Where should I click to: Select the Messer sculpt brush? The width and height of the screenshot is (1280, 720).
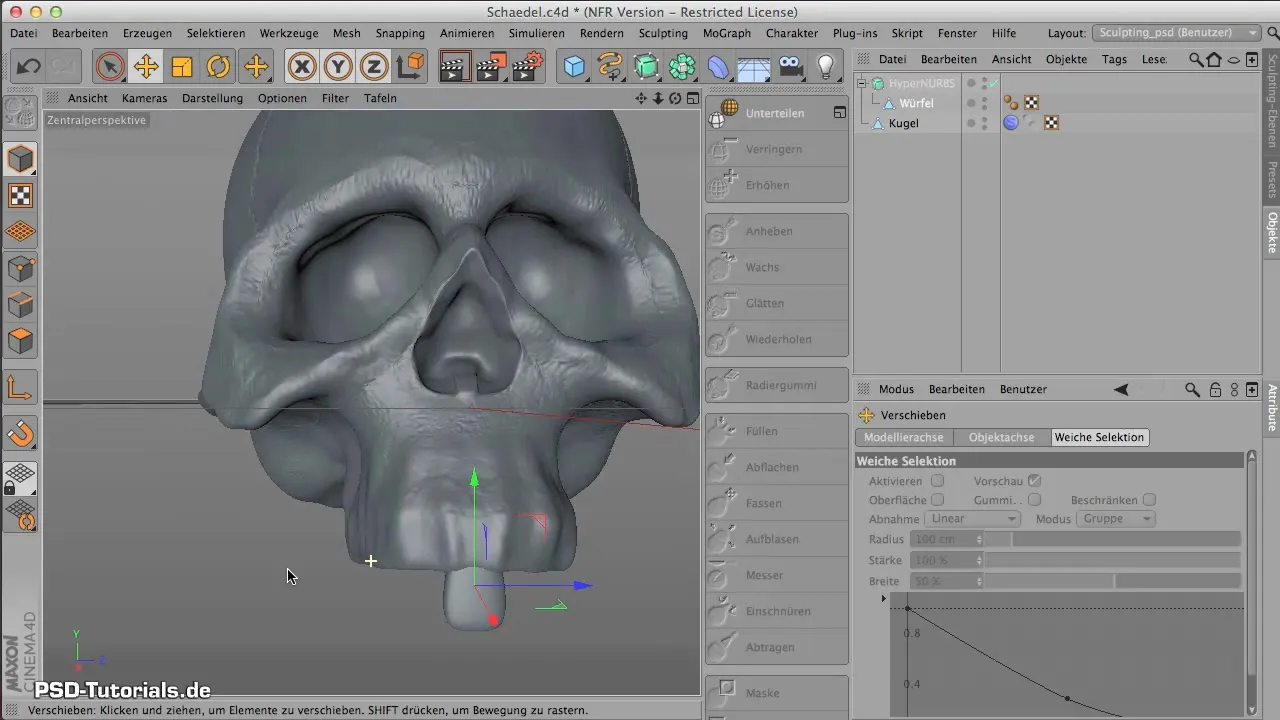777,575
